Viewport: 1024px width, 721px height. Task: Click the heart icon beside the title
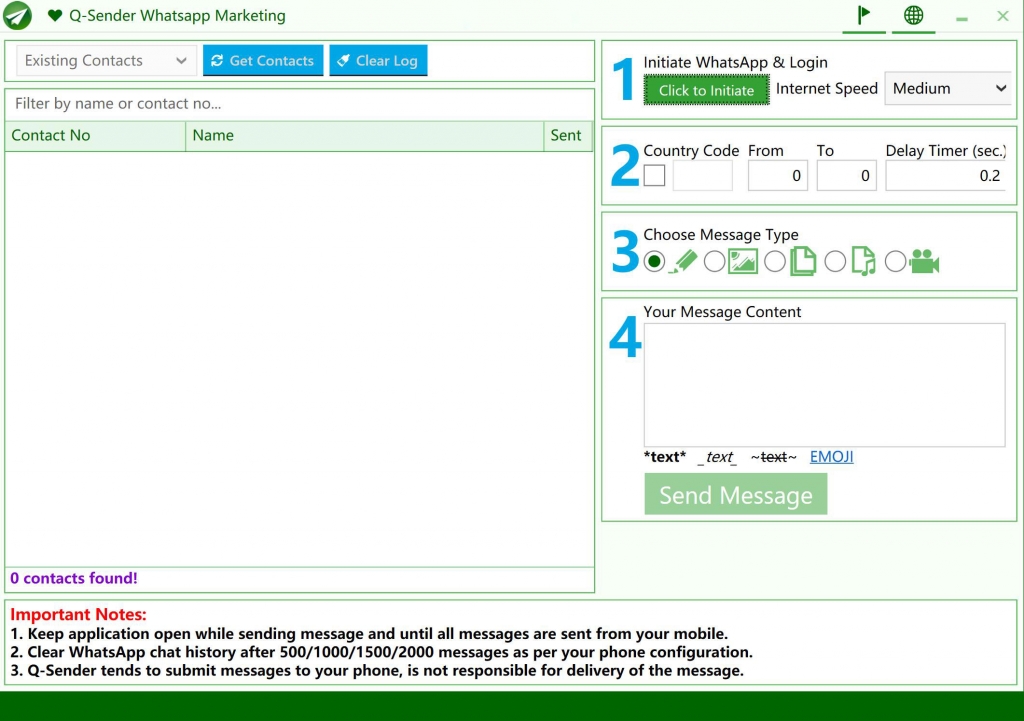coord(55,15)
